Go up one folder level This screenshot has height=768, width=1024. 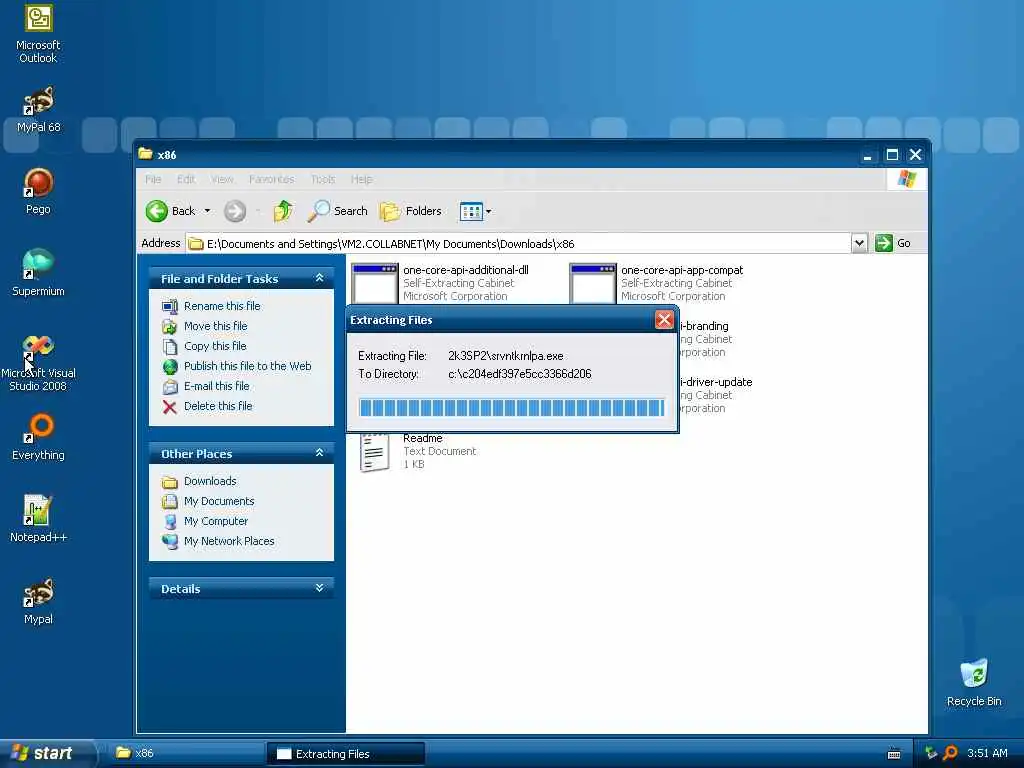click(x=283, y=211)
